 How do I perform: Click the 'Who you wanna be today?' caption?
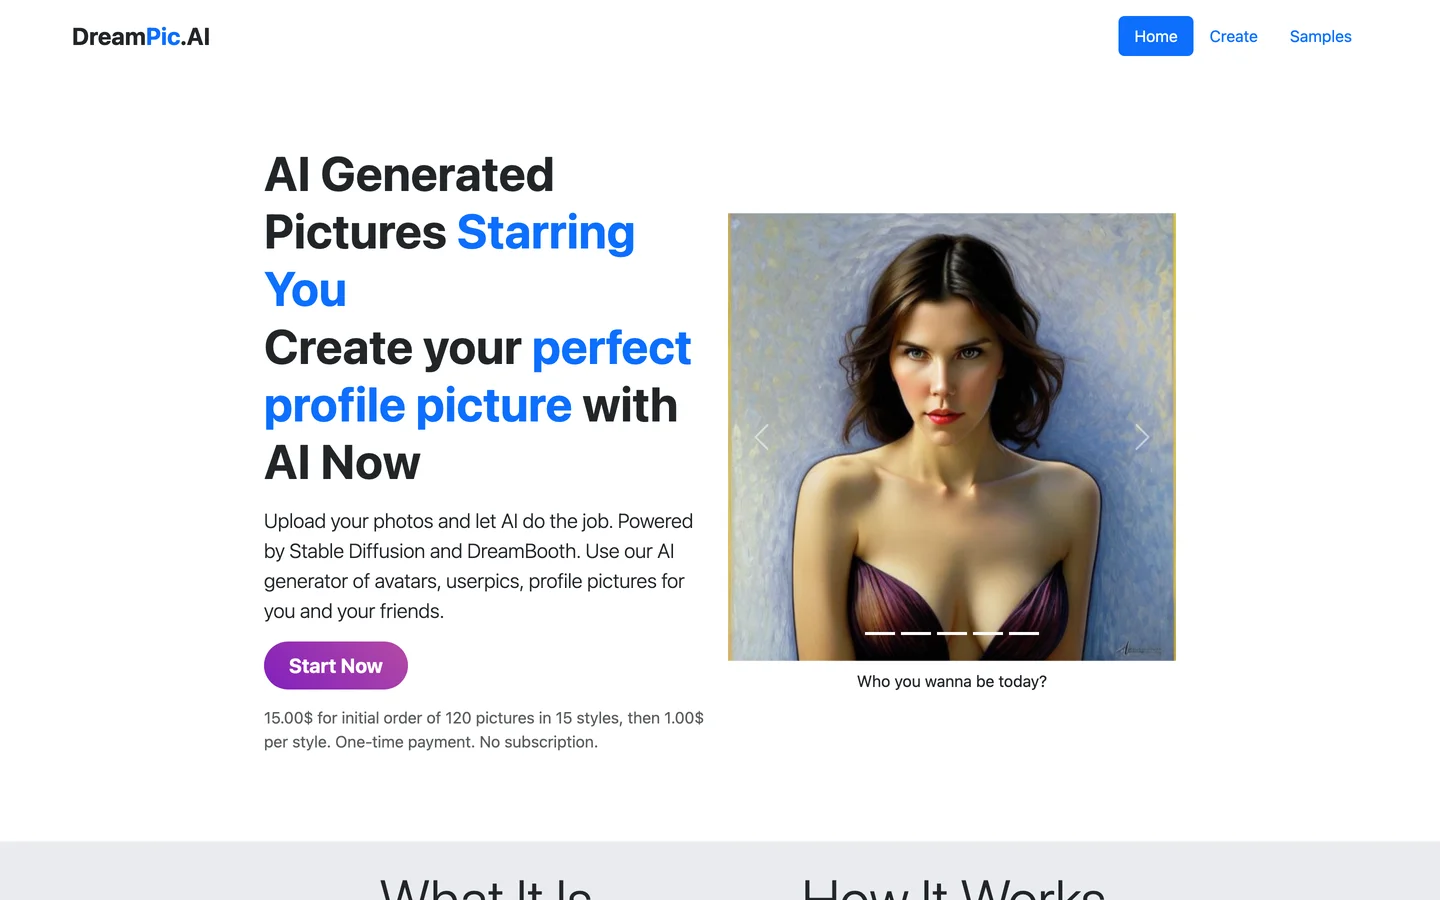pos(952,681)
